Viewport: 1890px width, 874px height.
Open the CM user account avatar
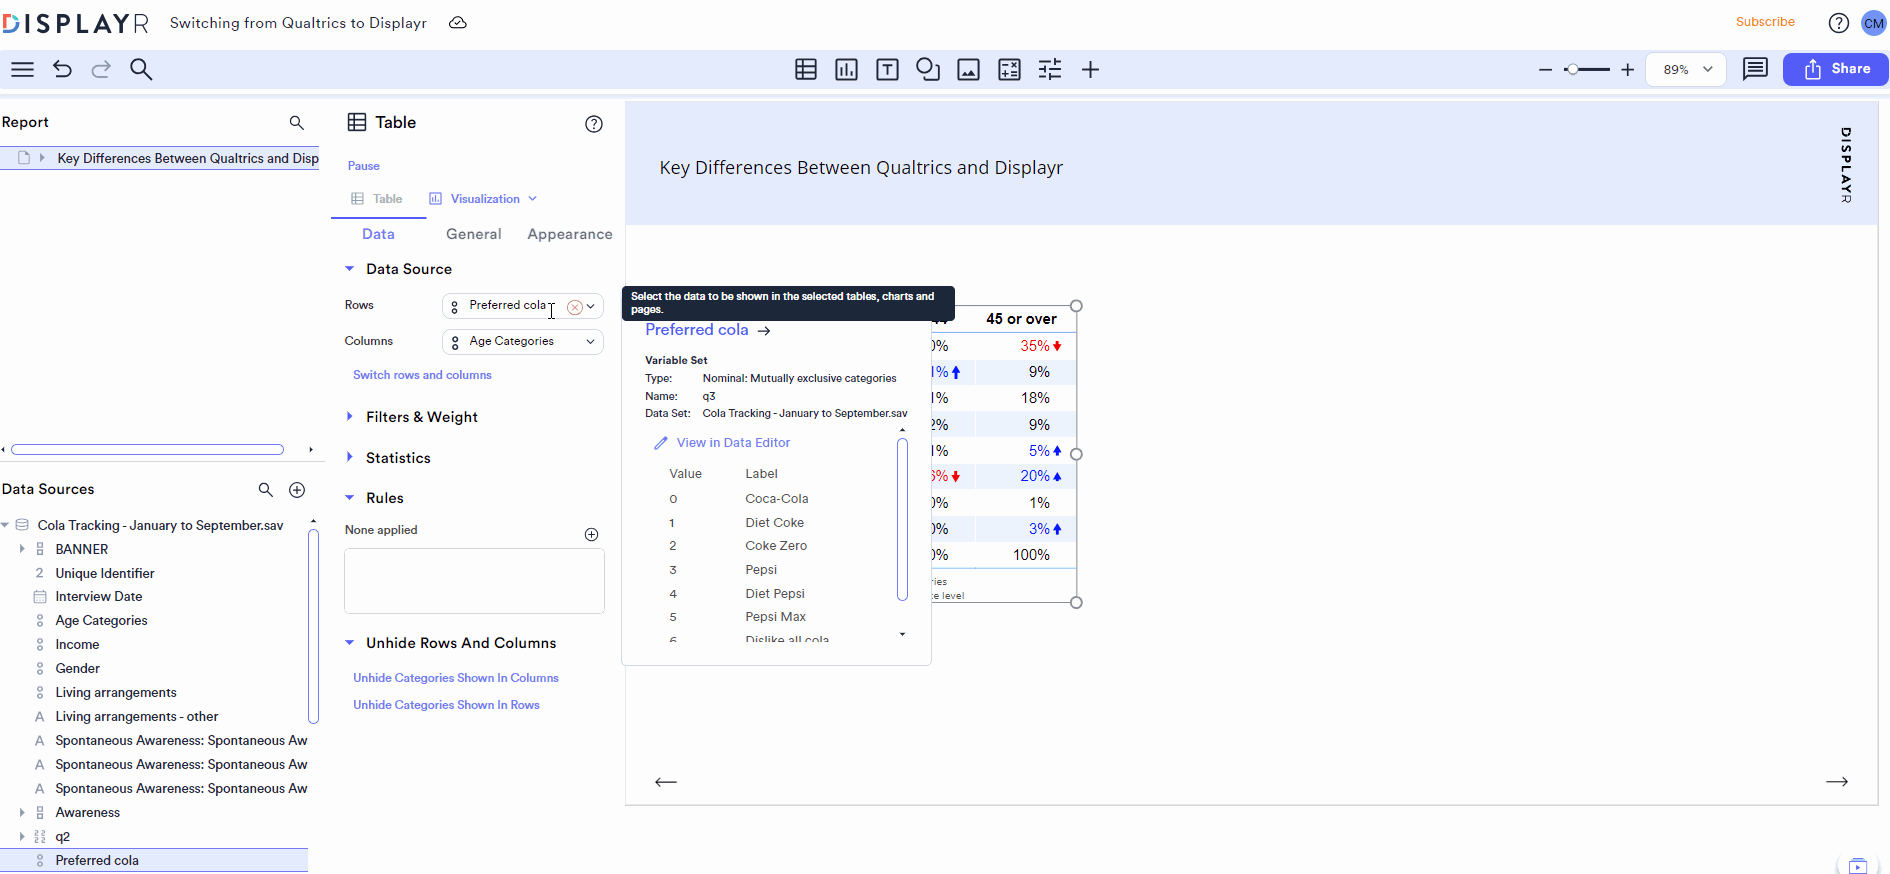(1874, 23)
